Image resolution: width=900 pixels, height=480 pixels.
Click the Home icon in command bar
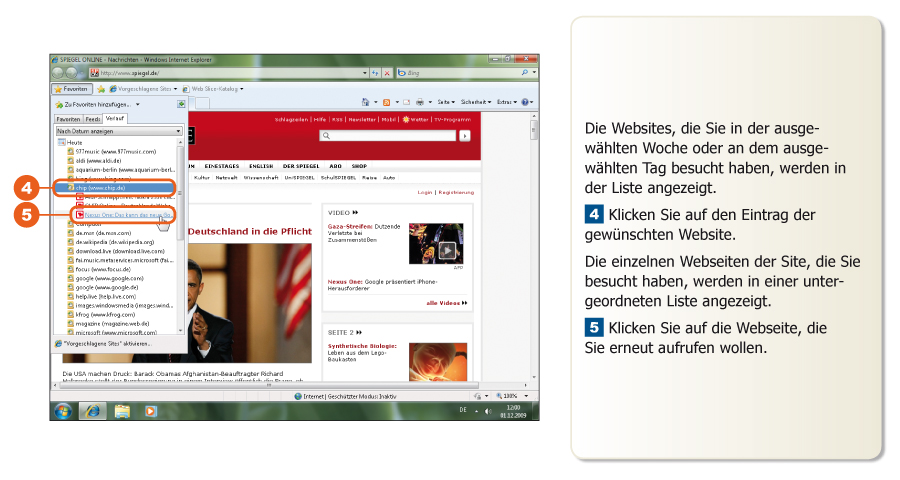[364, 102]
